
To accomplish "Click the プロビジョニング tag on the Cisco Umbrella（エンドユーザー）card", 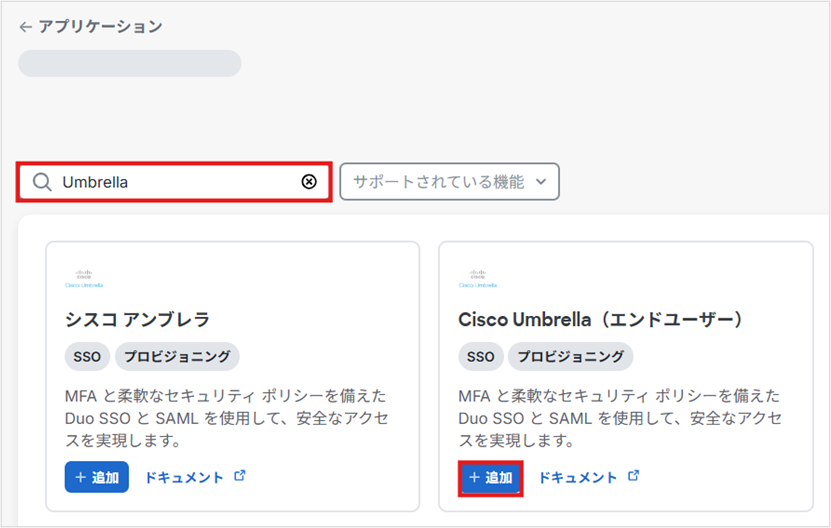I will 570,356.
